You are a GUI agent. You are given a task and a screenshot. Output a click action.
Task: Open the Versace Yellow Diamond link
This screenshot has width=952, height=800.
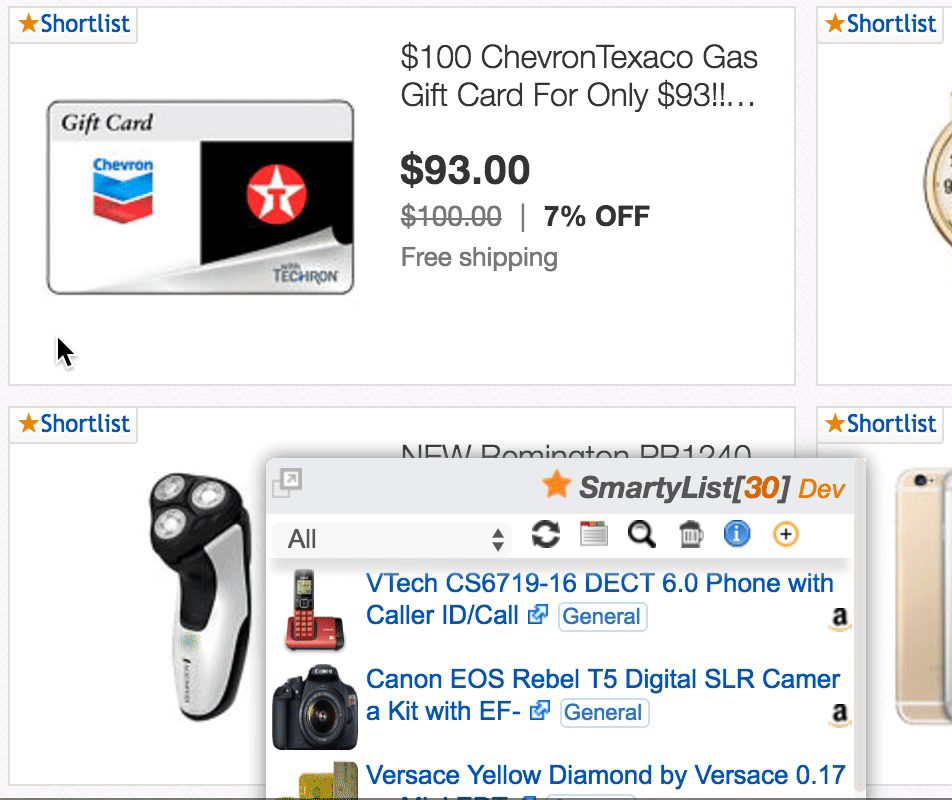[x=605, y=775]
